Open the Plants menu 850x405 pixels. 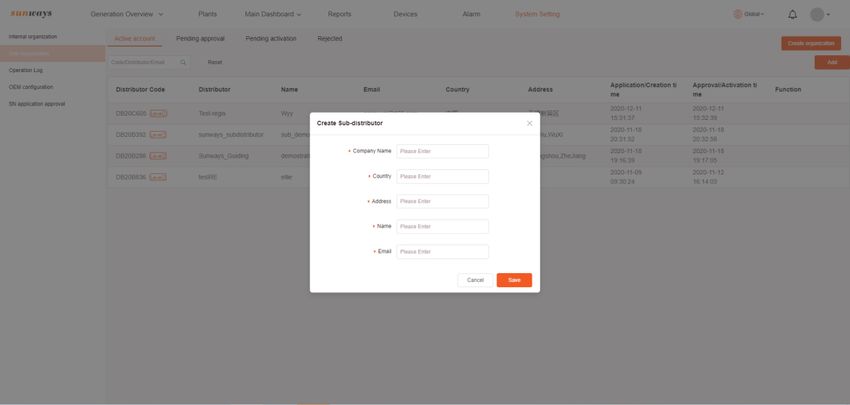click(208, 14)
